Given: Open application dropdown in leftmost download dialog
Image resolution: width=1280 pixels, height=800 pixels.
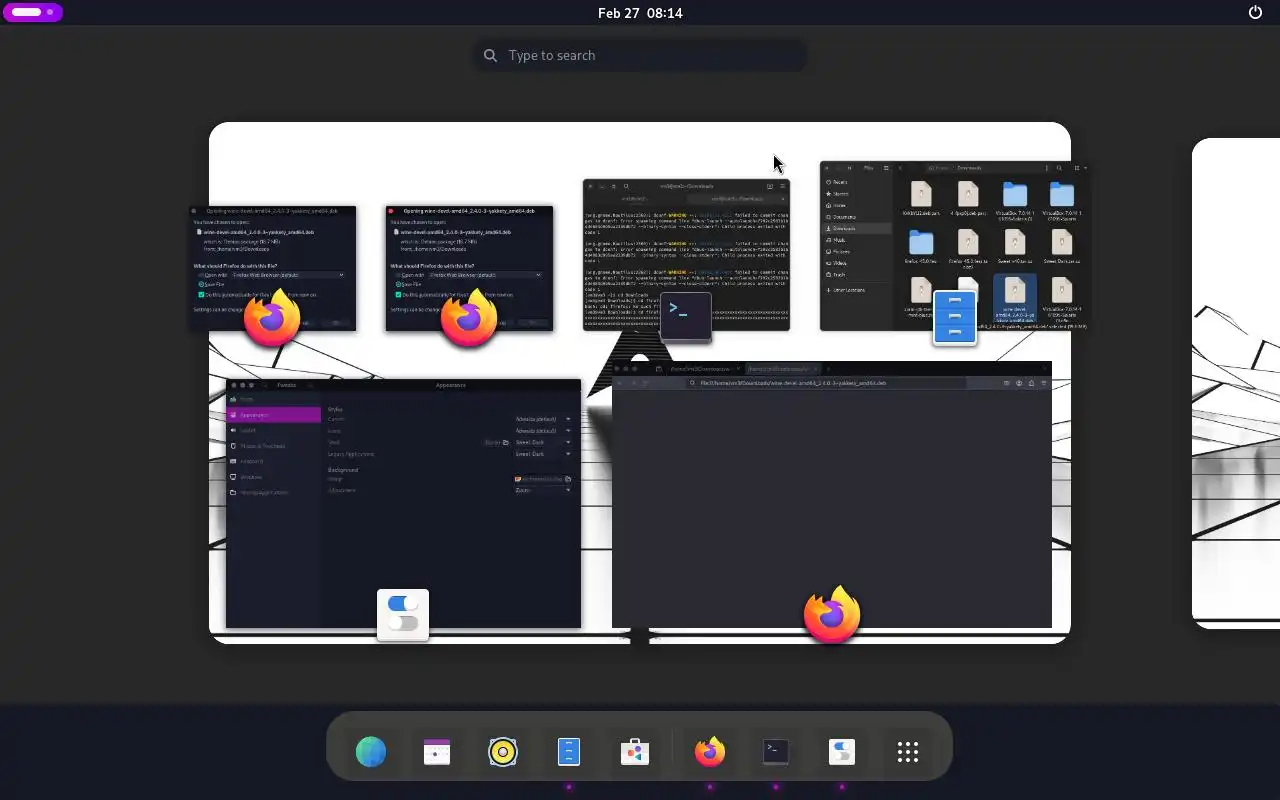Looking at the screenshot, I should point(288,275).
